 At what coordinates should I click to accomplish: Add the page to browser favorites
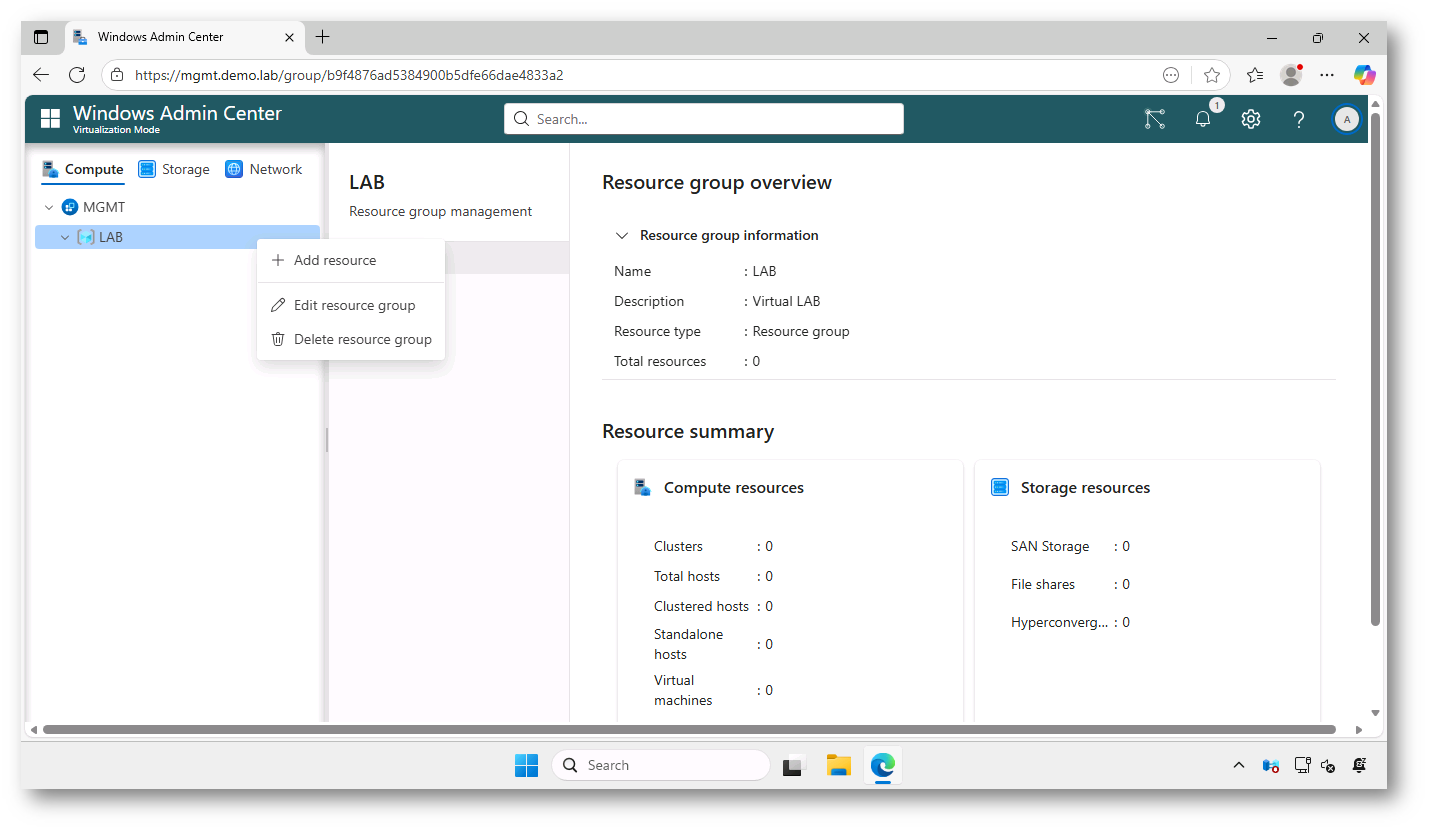tap(1212, 74)
